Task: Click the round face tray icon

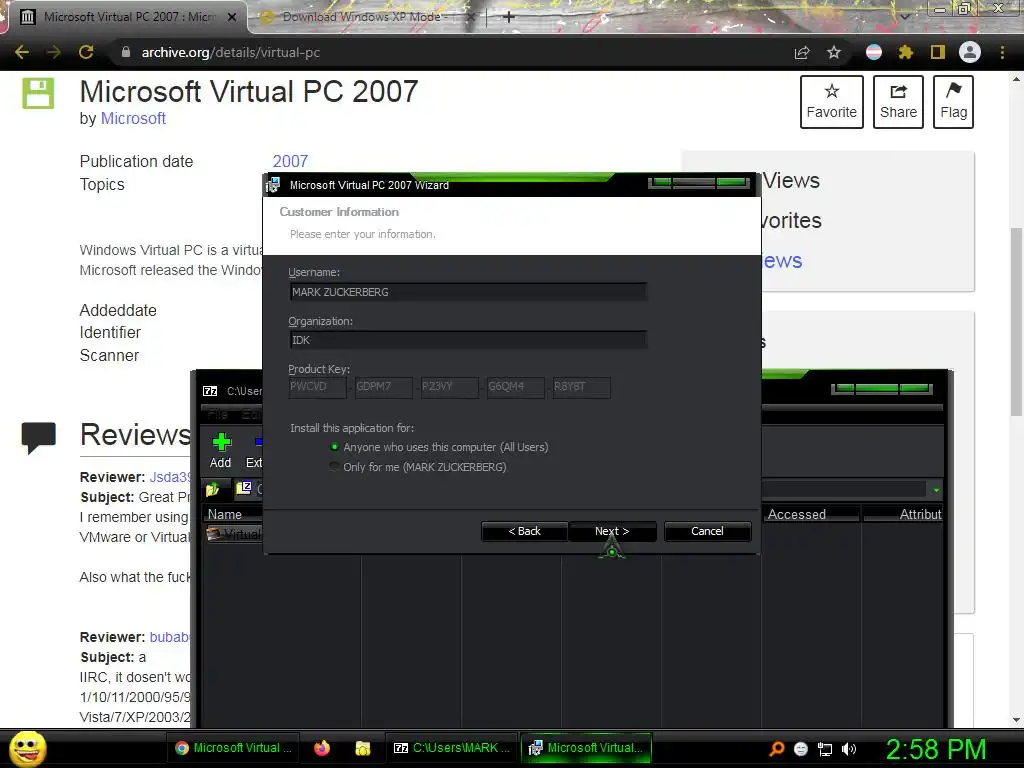Action: 801,748
